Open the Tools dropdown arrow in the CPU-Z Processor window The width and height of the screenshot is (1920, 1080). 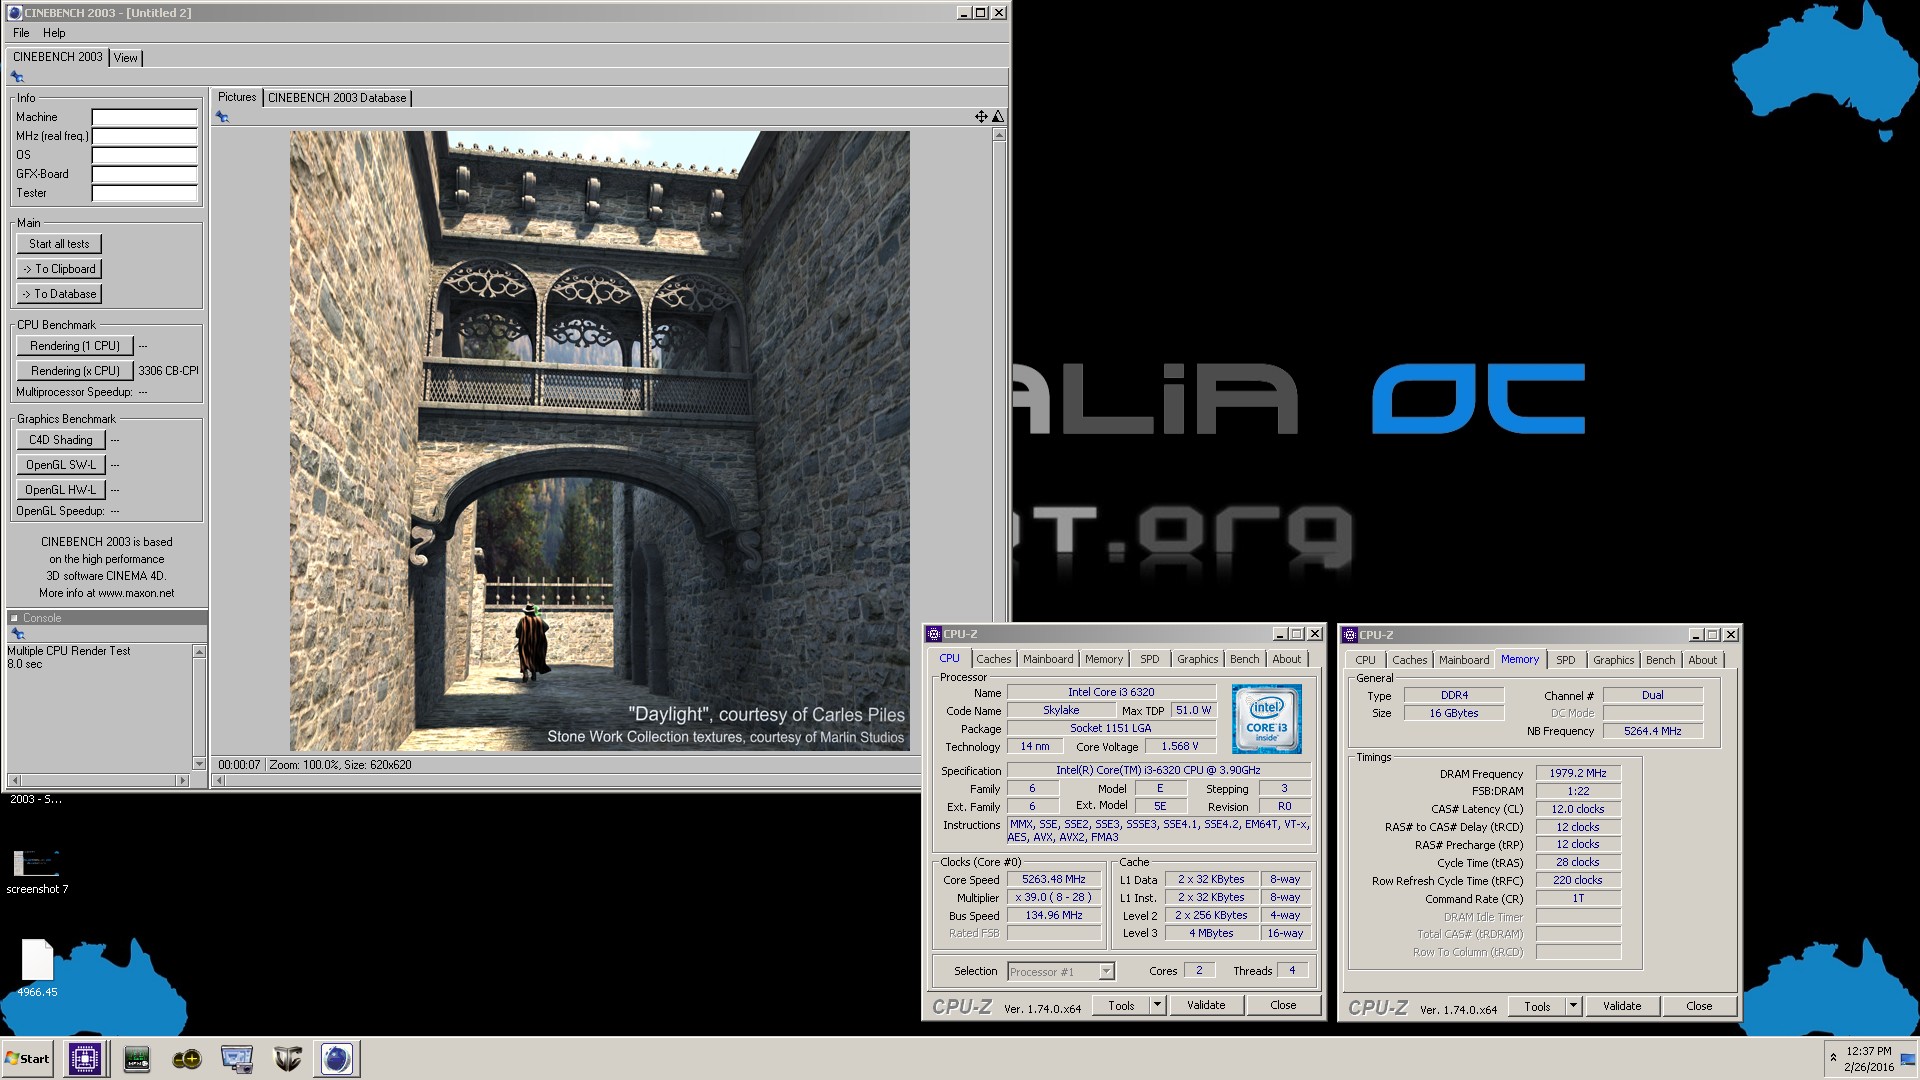point(1158,1005)
